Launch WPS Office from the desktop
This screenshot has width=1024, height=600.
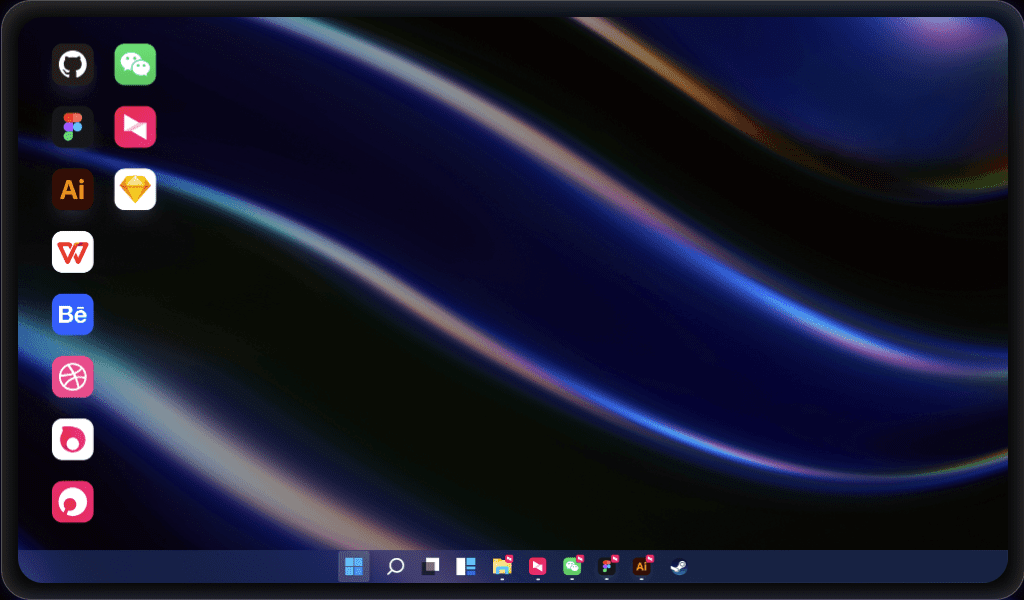(73, 252)
